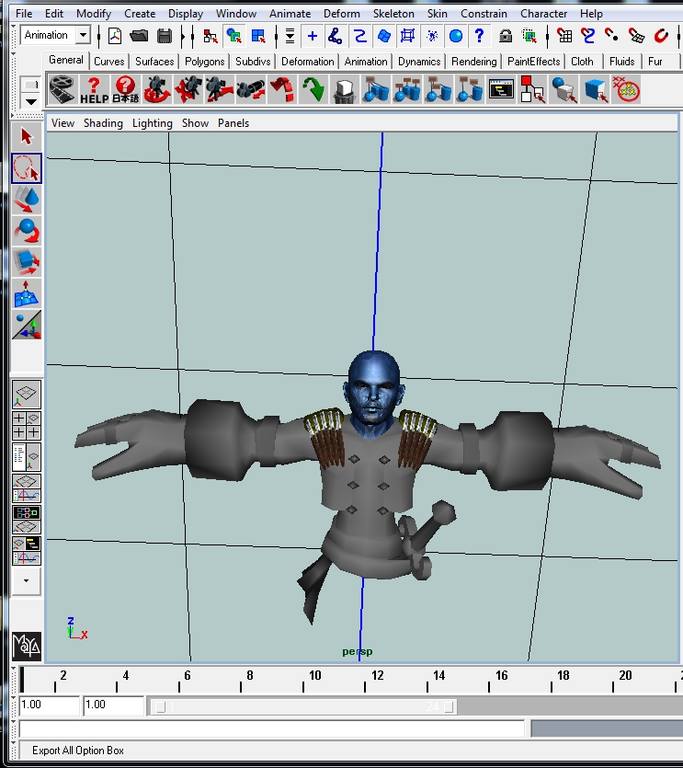Screen dimensions: 683x768
Task: Pick the Rotate tool
Action: (27, 231)
